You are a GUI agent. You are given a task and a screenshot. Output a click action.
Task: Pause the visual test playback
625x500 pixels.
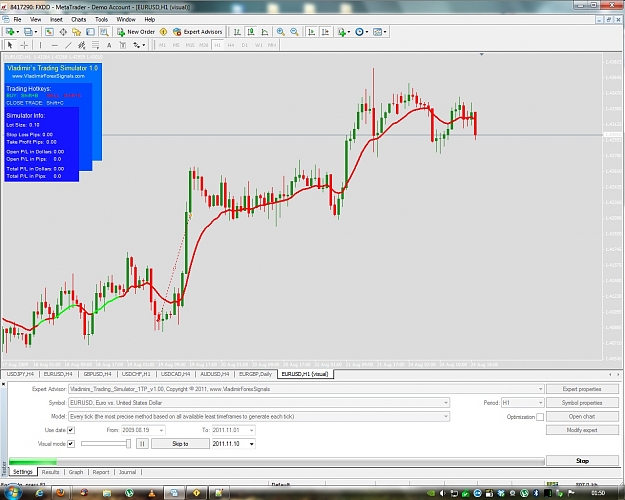(142, 444)
